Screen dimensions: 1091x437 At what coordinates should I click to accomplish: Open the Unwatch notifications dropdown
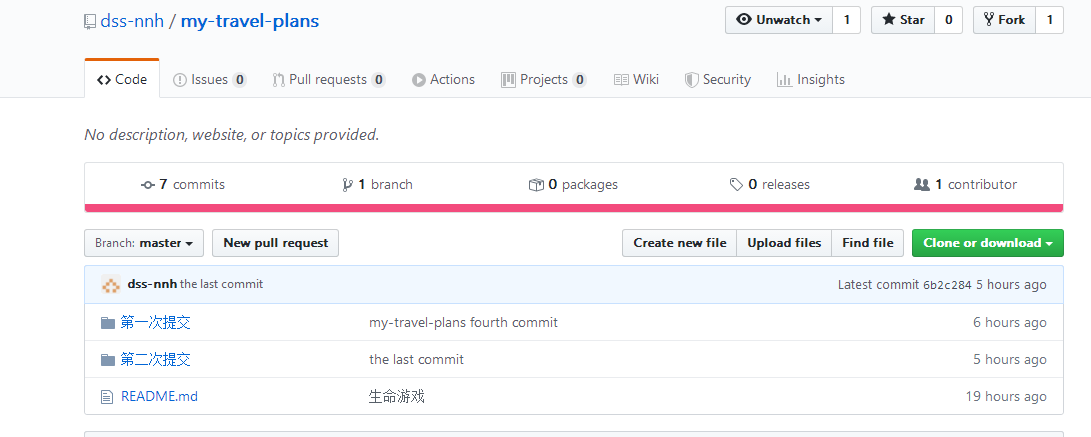pos(779,20)
